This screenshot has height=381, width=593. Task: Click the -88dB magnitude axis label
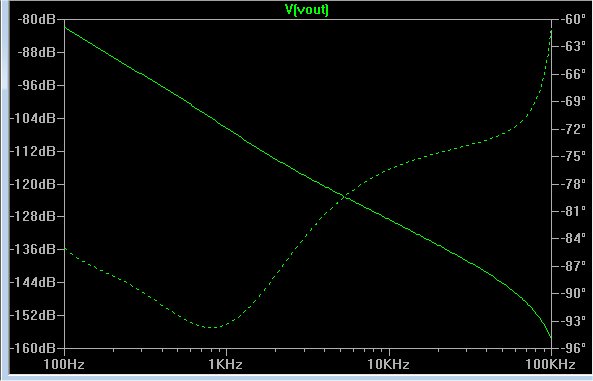pyautogui.click(x=36, y=52)
